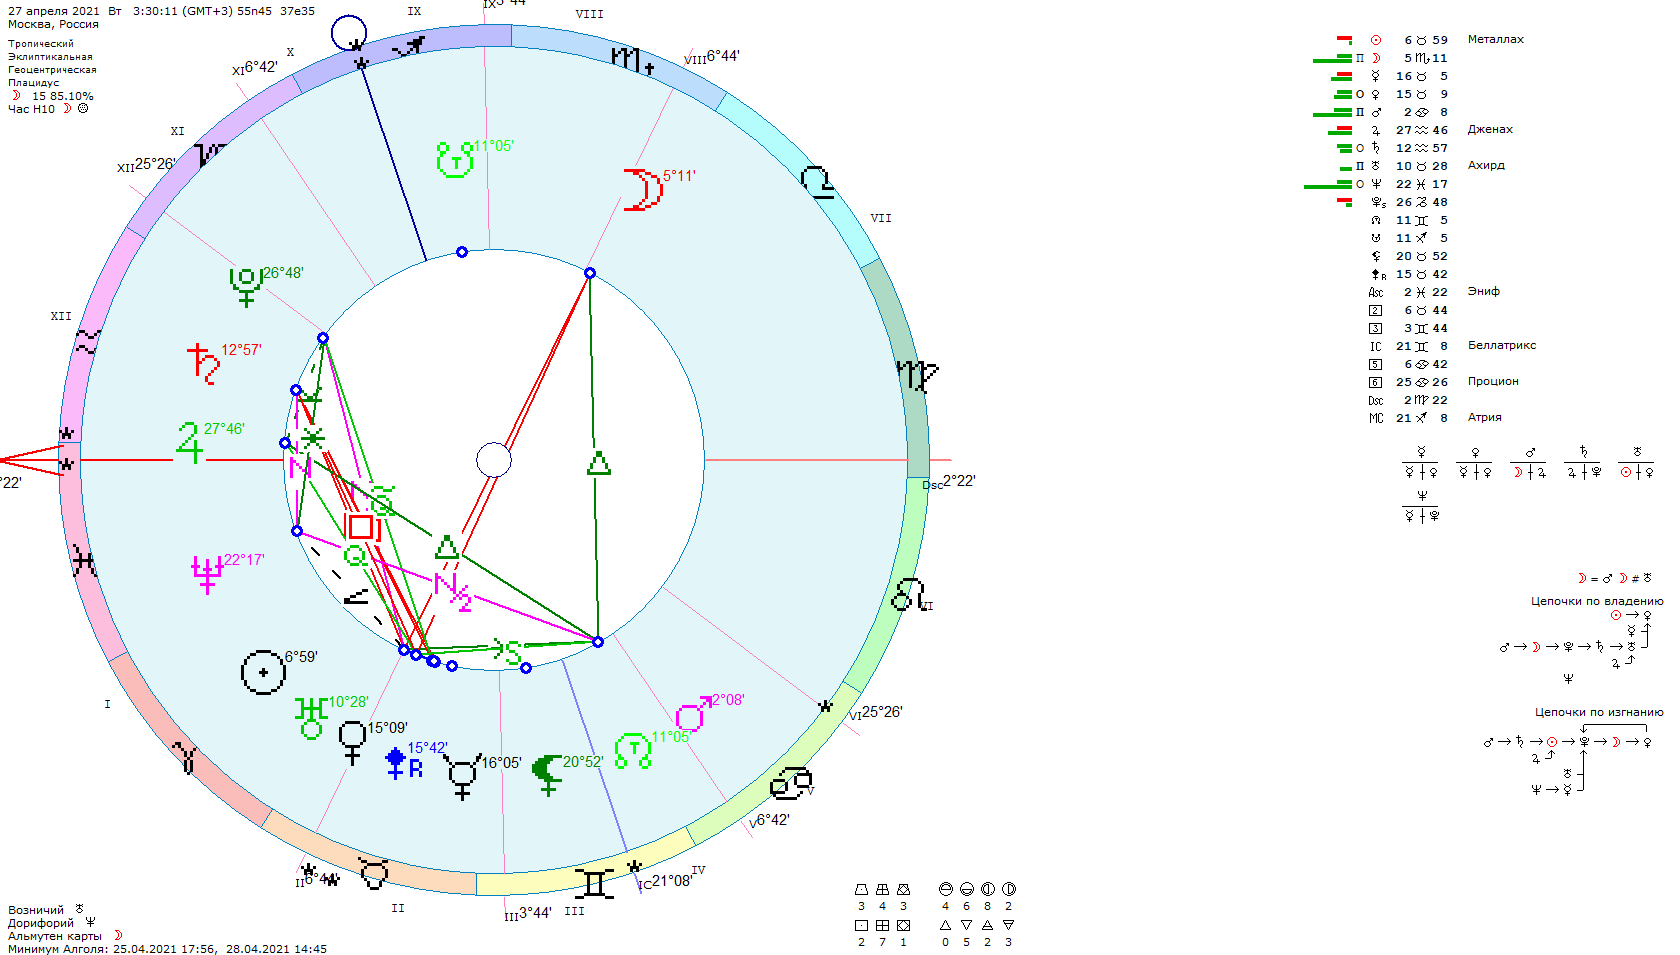Click the magenta Mars glyph at 2°08'
The height and width of the screenshot is (955, 1680).
[693, 713]
